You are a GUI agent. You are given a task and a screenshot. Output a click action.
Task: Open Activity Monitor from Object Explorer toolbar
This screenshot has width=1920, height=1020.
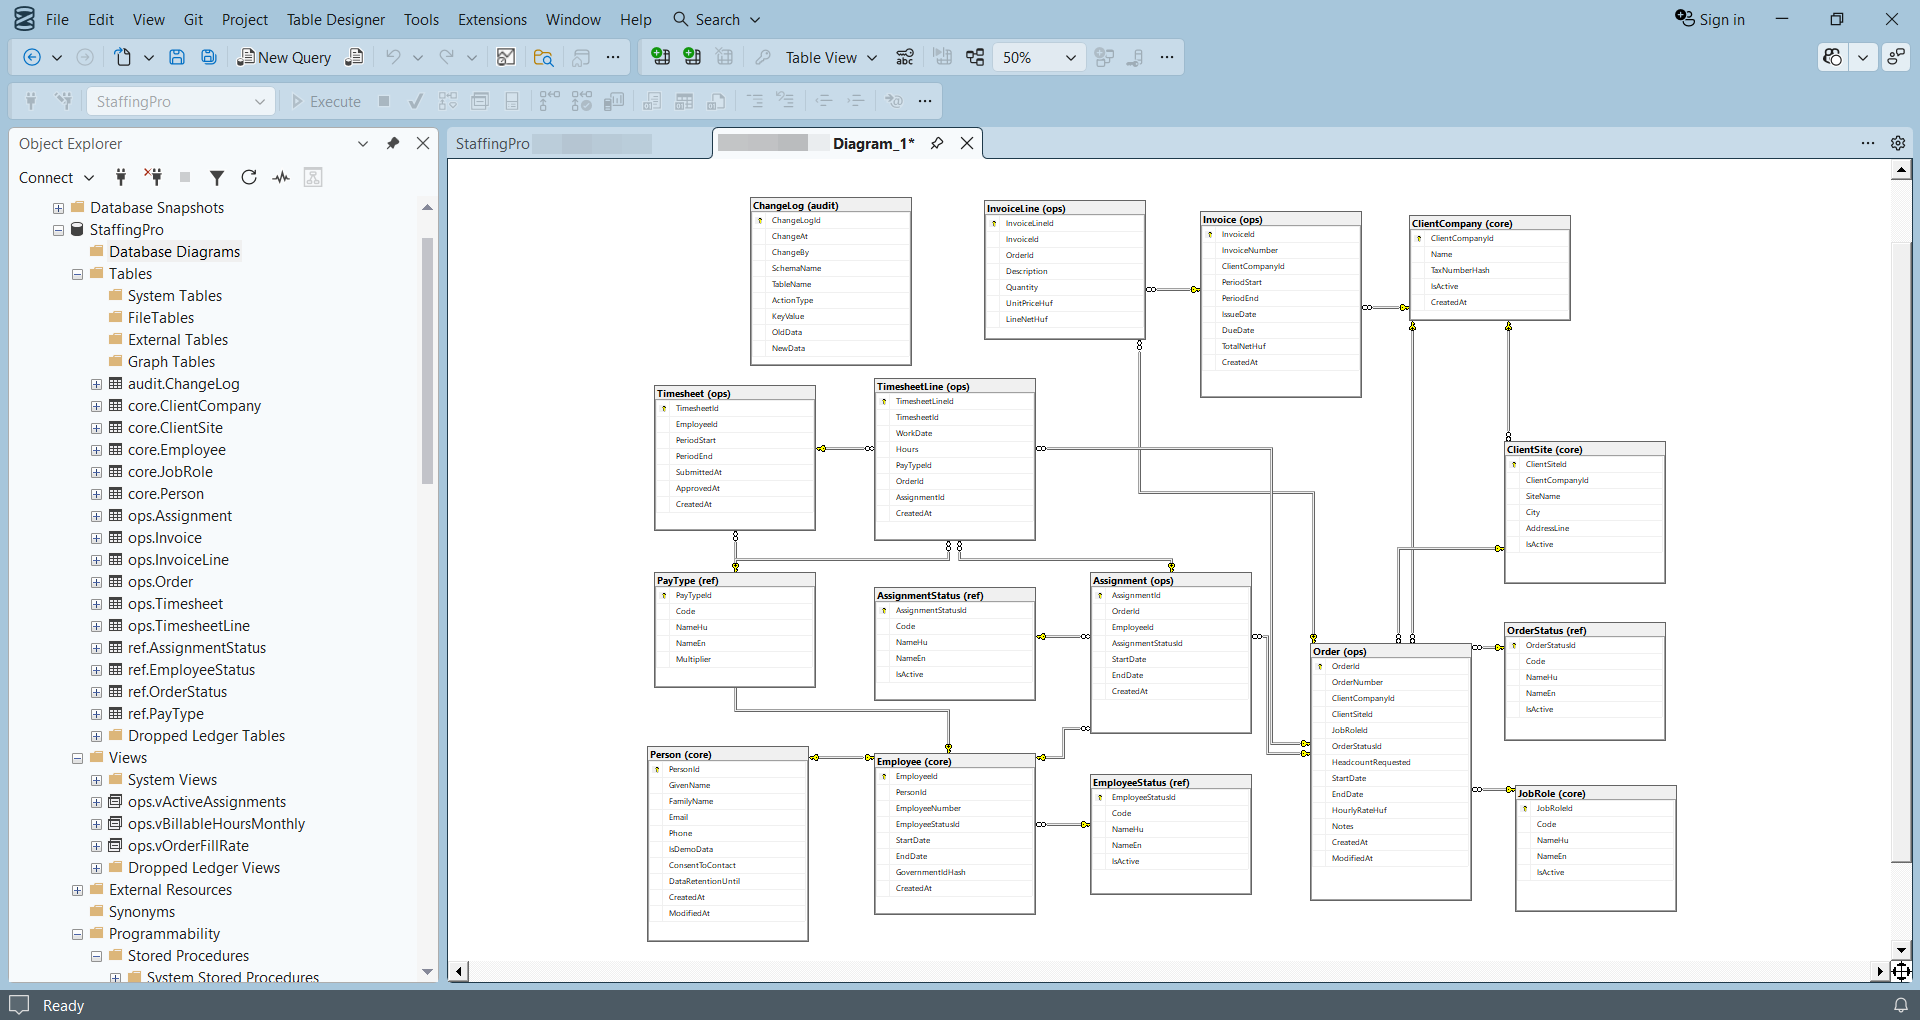[x=281, y=177]
